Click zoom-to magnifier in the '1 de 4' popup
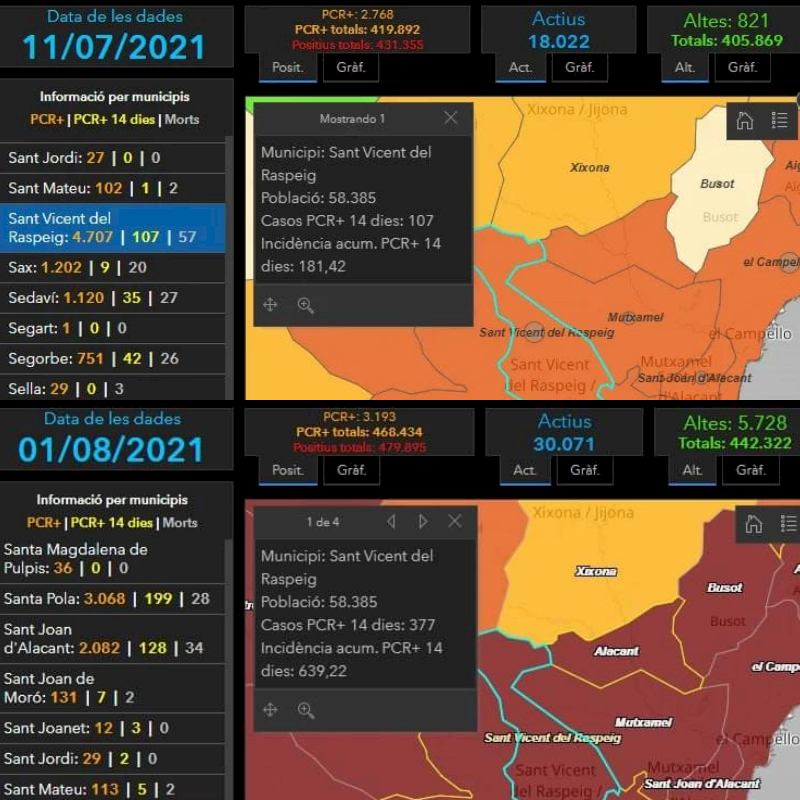Image resolution: width=800 pixels, height=800 pixels. 306,711
